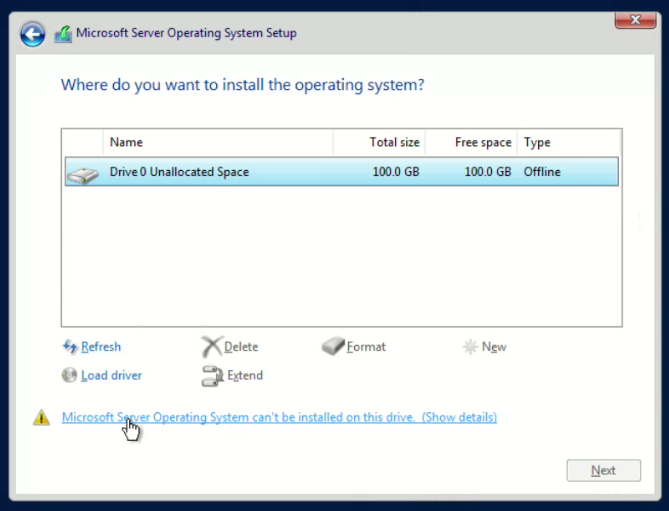669x511 pixels.
Task: Click the Drive 0 disk icon
Action: click(x=83, y=173)
